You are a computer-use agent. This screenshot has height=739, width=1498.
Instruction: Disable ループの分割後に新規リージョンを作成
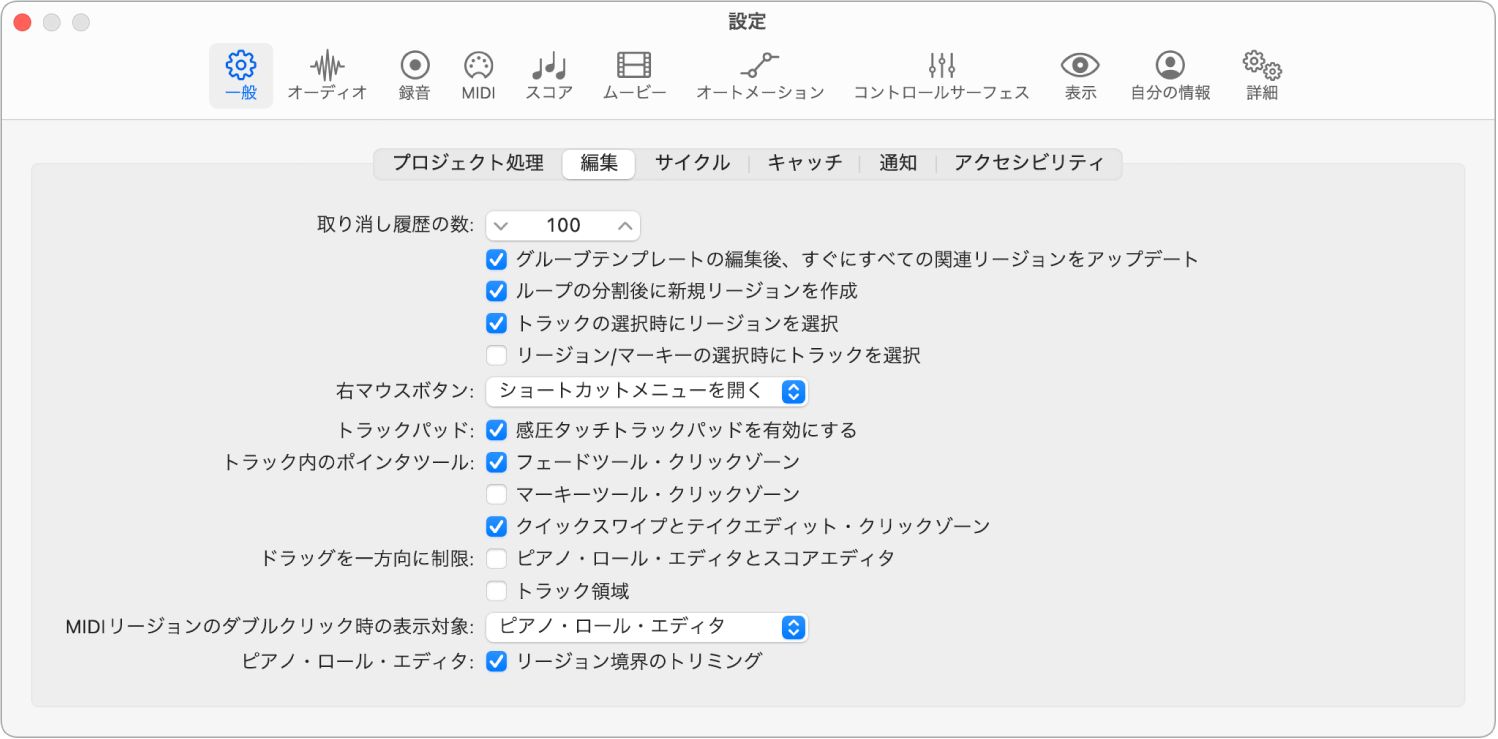coord(496,291)
